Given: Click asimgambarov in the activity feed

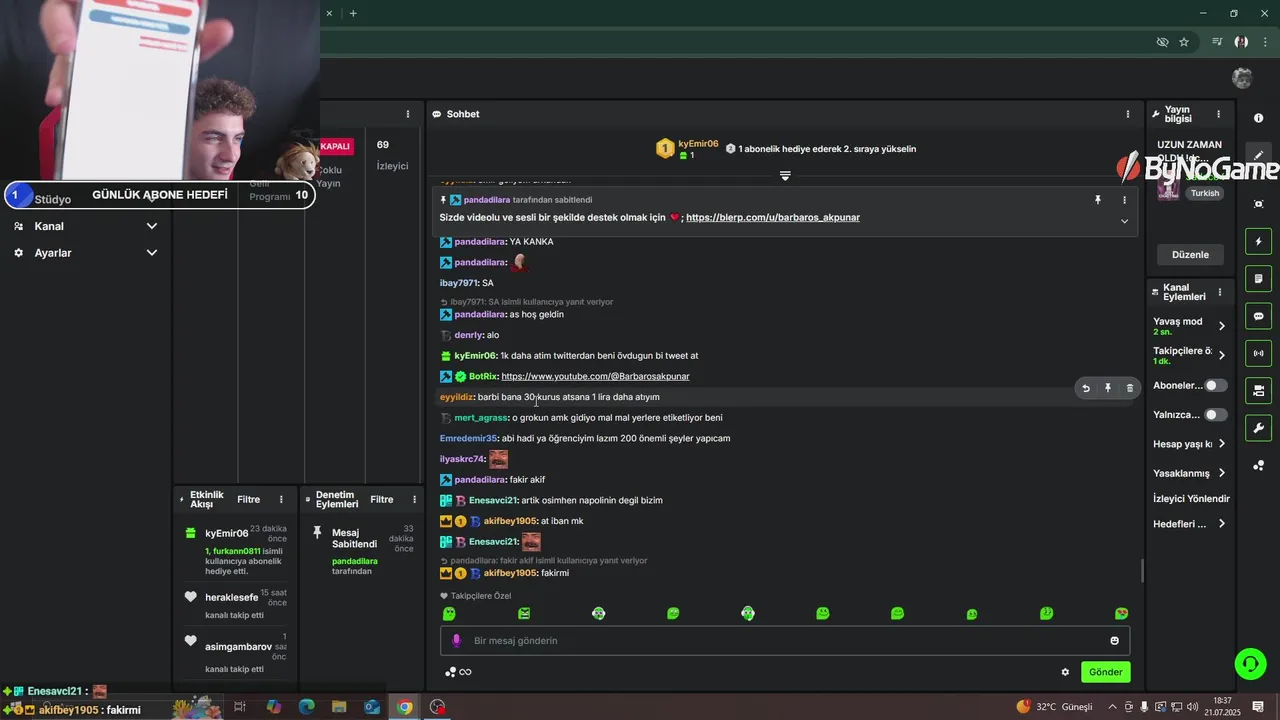Looking at the screenshot, I should [x=238, y=647].
